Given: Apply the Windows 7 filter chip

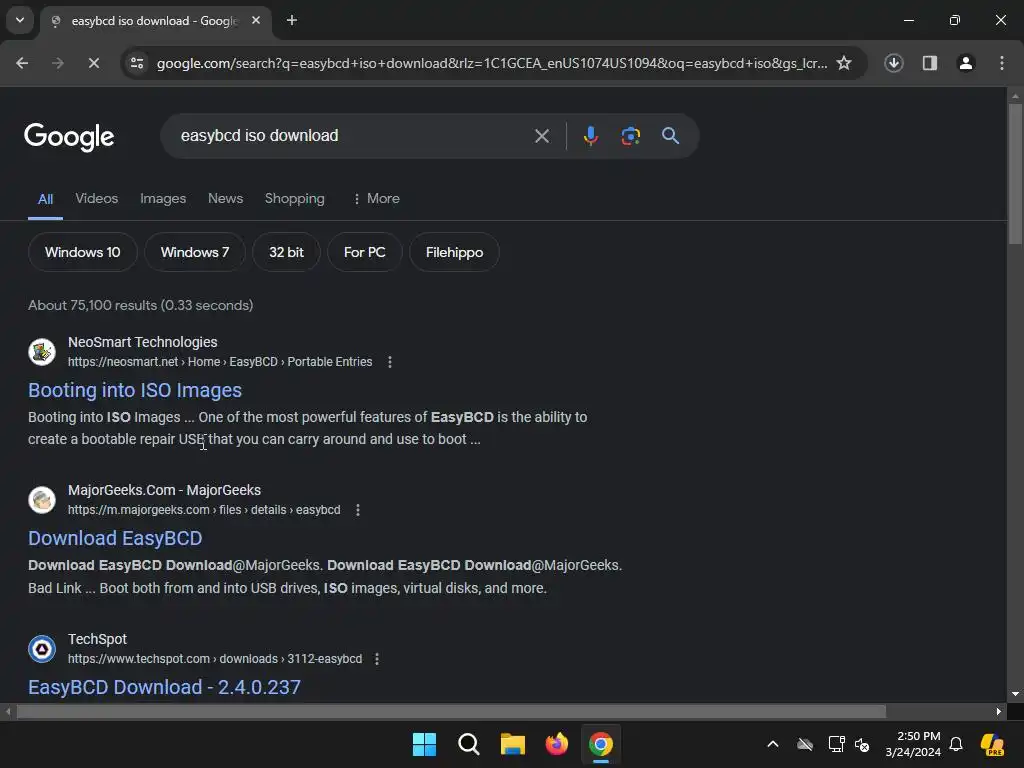Looking at the screenshot, I should (195, 252).
